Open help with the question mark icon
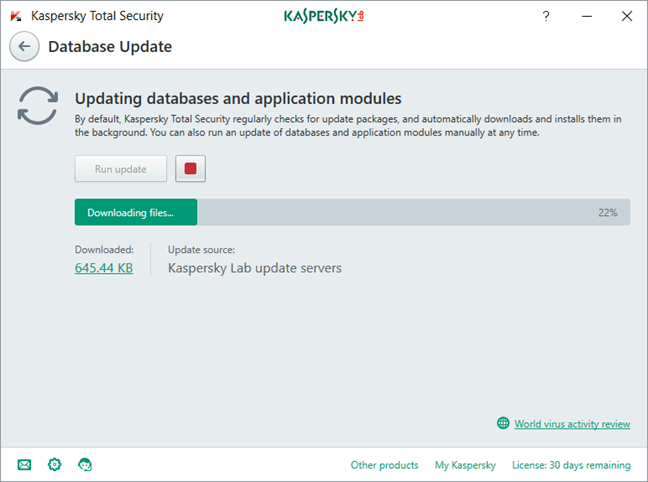648x482 pixels. [546, 16]
